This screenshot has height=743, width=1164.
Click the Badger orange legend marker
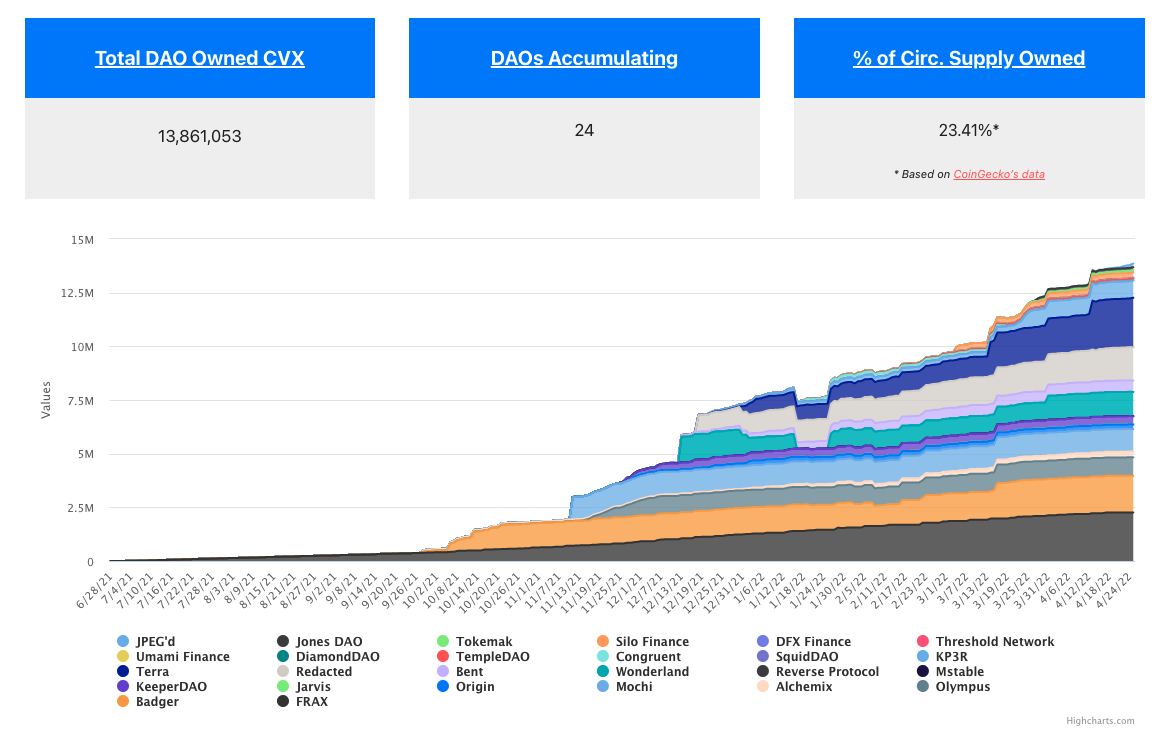pyautogui.click(x=123, y=702)
